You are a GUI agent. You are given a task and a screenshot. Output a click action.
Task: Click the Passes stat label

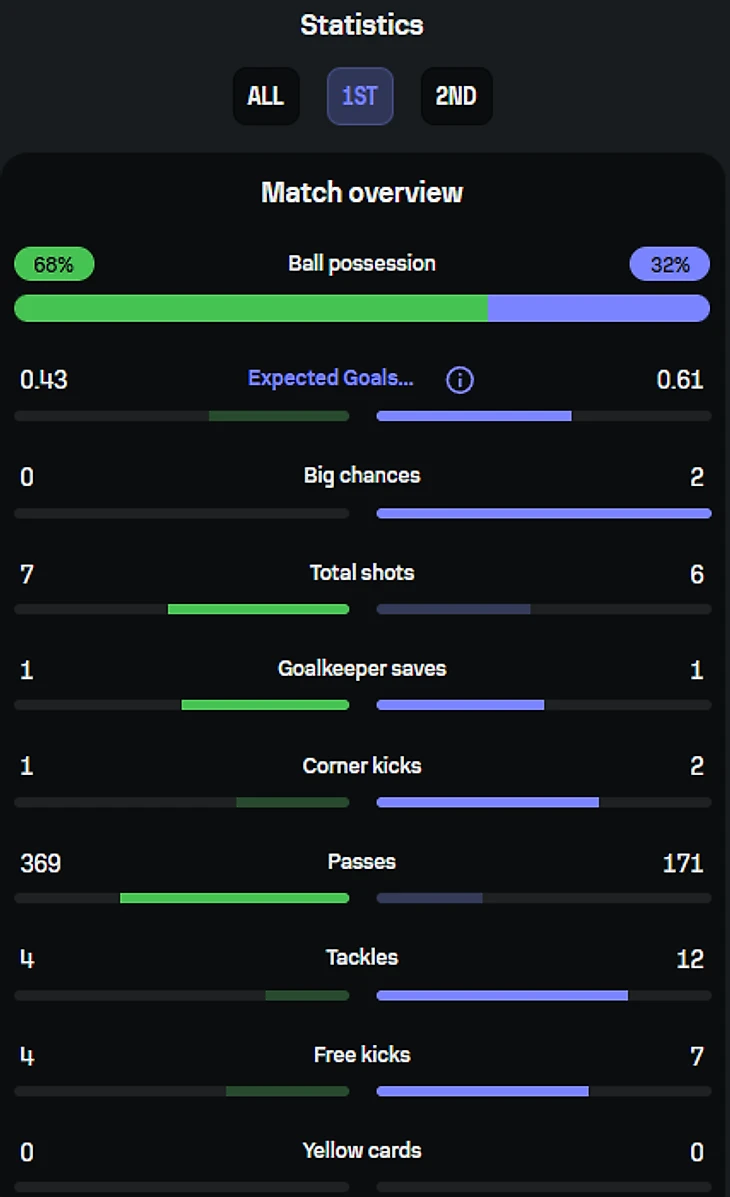[362, 862]
